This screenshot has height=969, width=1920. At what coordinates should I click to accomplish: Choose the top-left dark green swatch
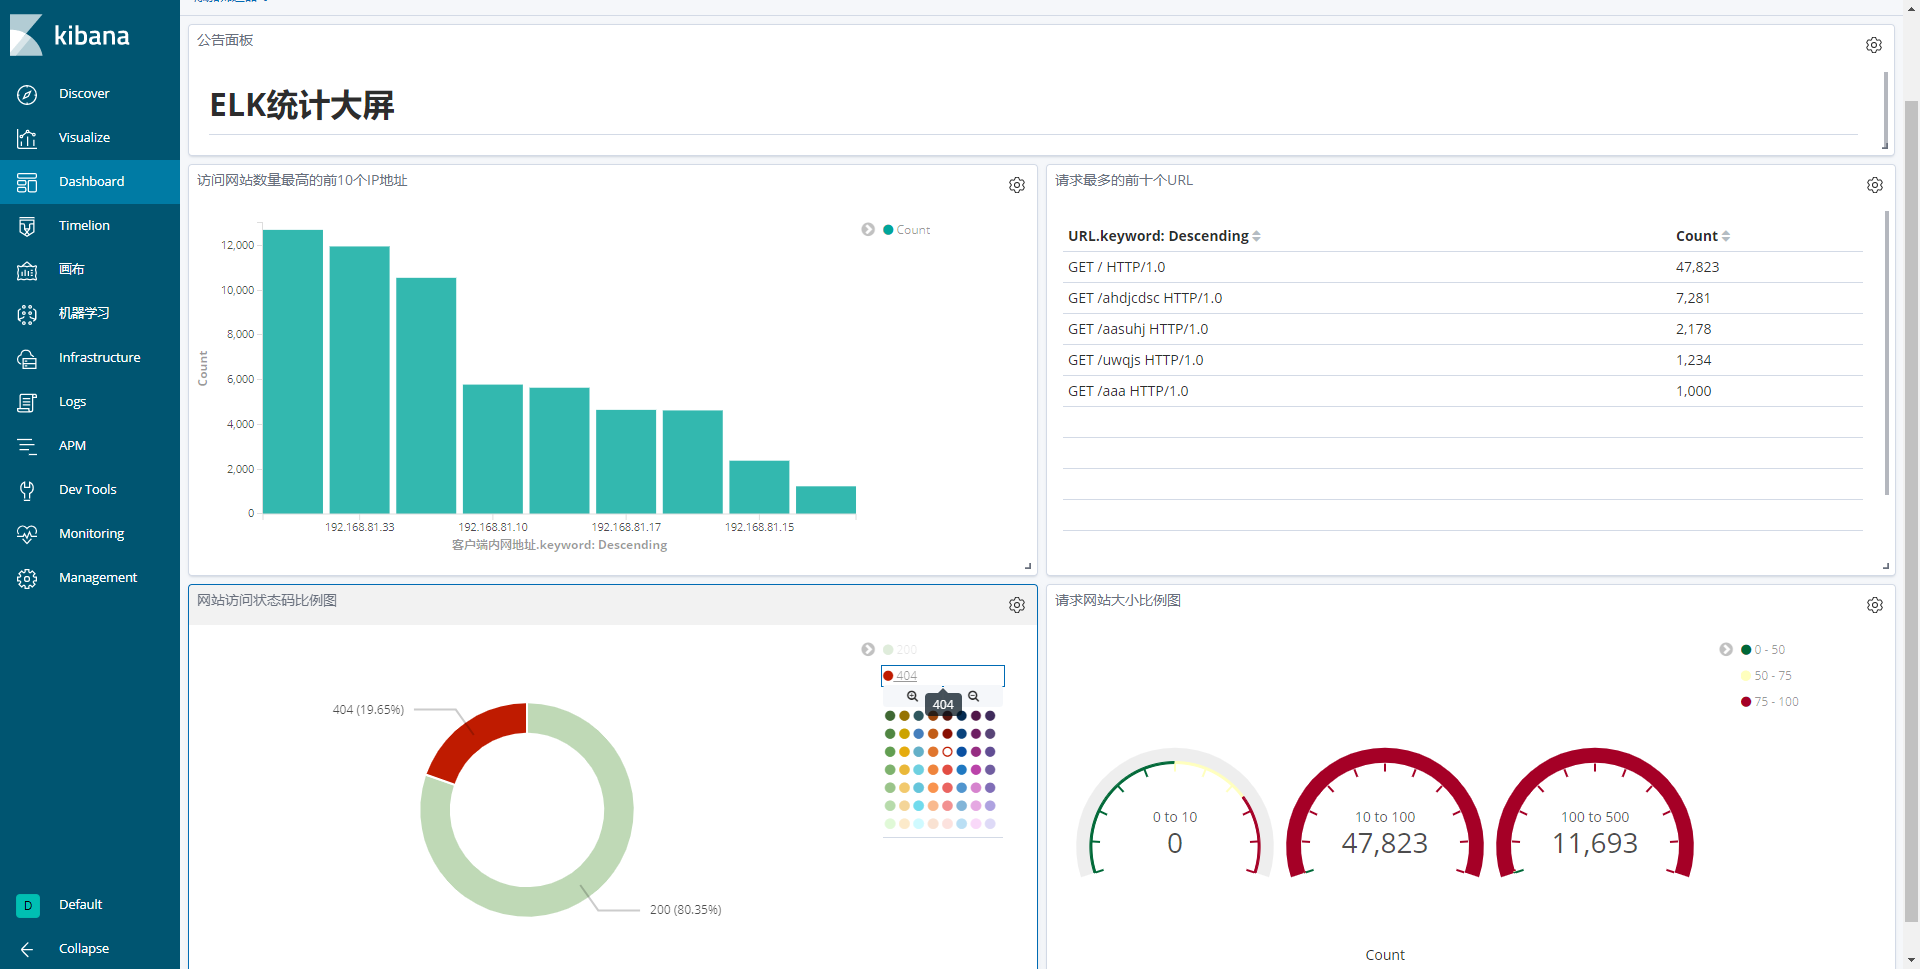click(890, 716)
